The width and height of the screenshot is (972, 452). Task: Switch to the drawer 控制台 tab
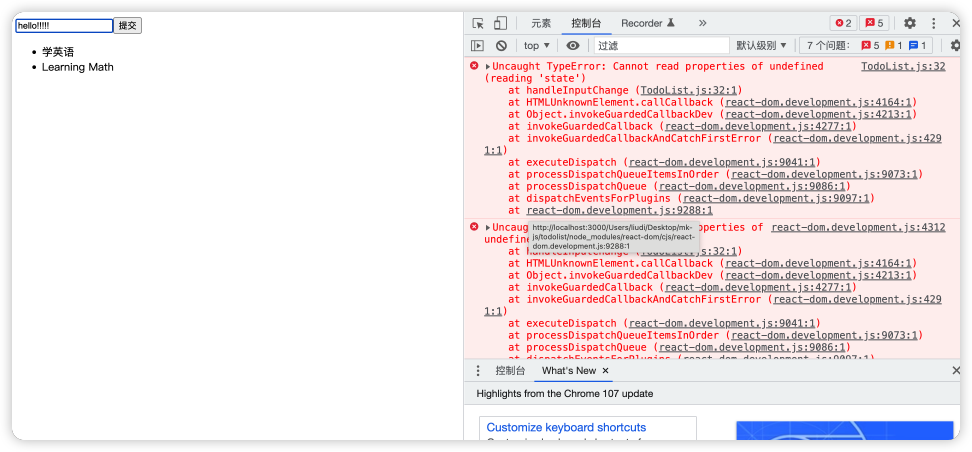click(510, 371)
